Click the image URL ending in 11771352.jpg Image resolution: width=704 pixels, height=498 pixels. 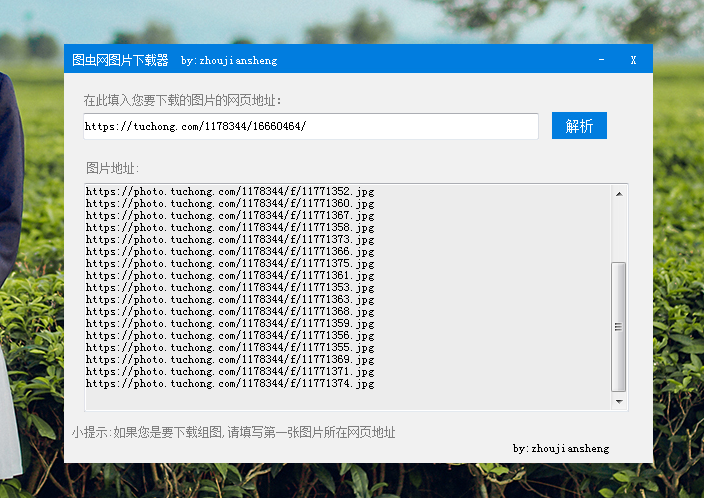click(230, 192)
